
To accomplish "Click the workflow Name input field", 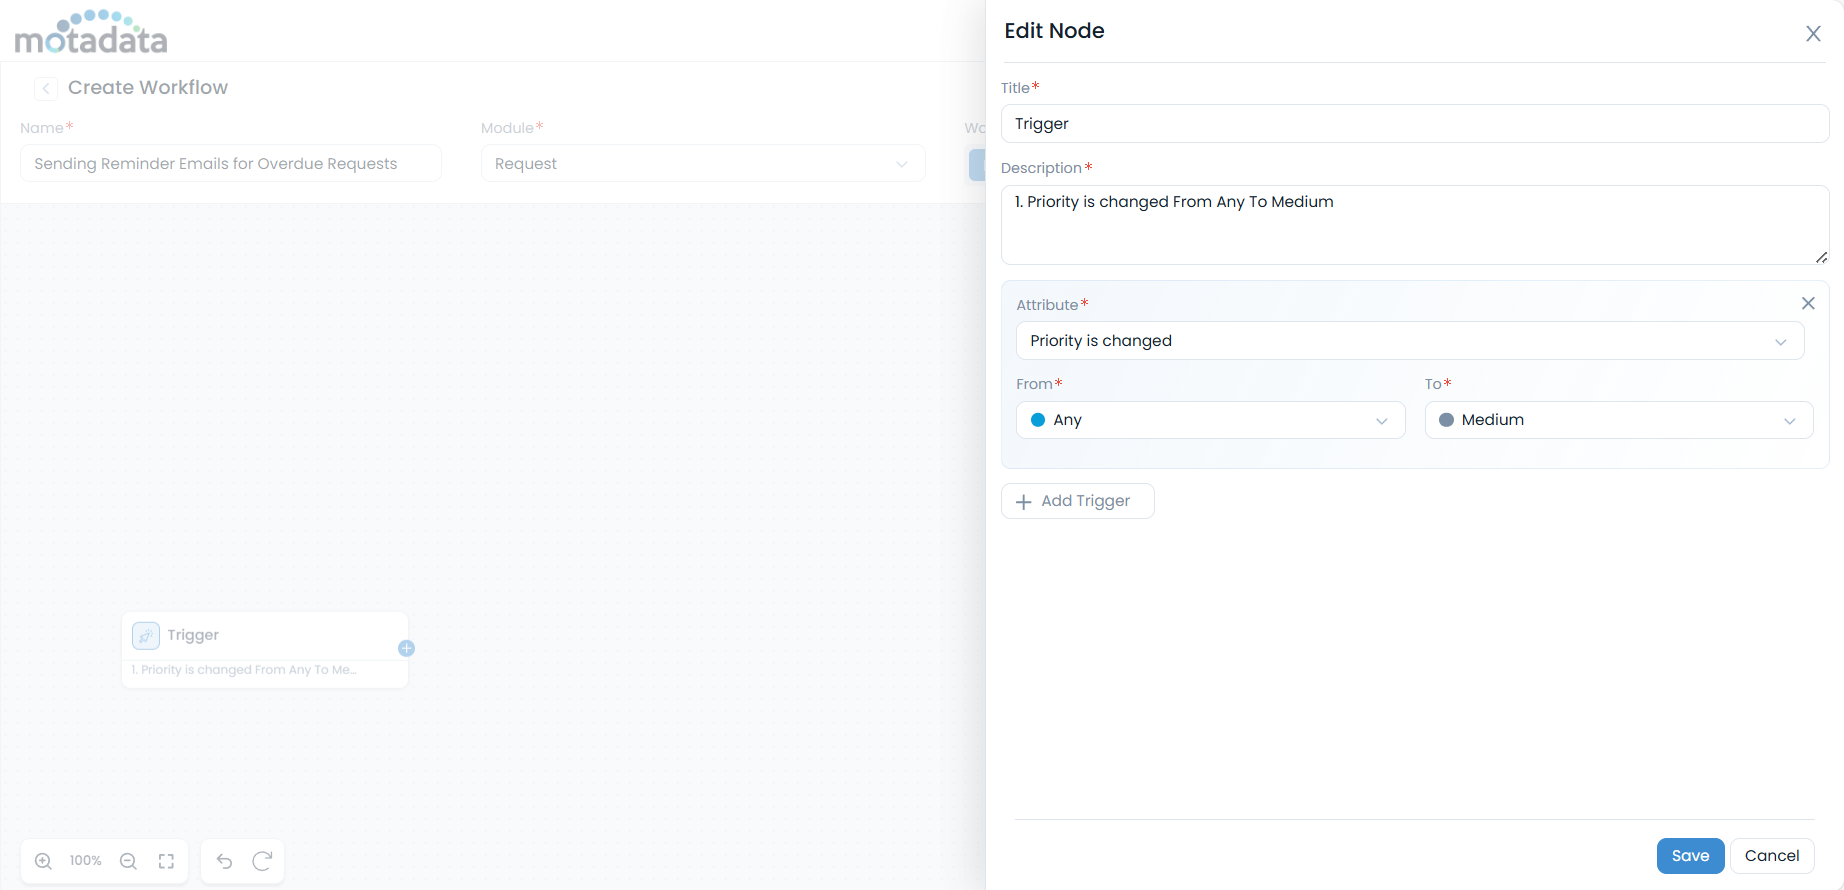I will click(230, 164).
